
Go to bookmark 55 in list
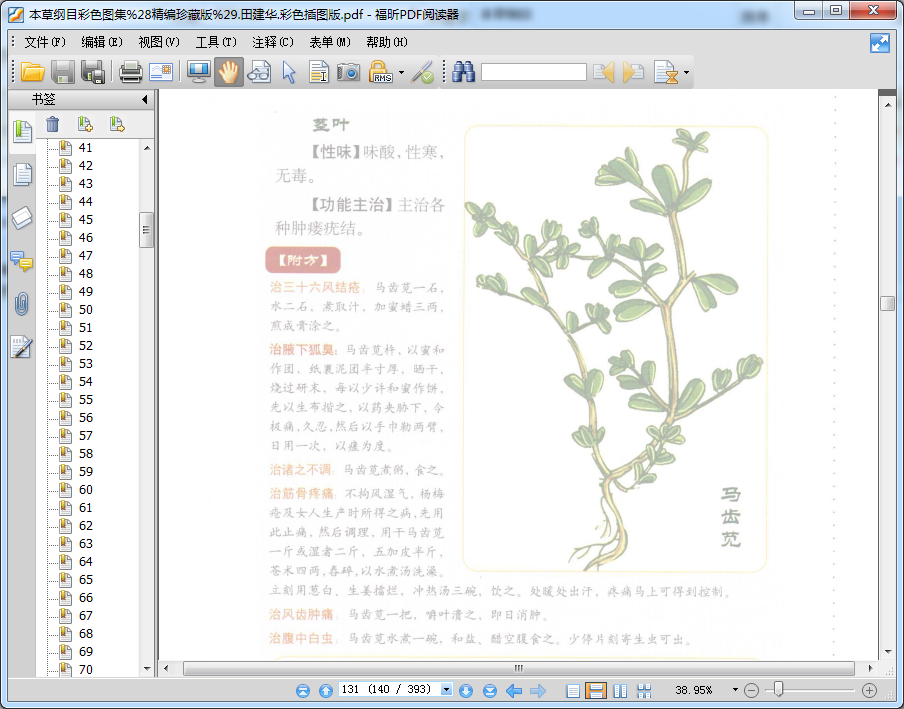[x=85, y=400]
